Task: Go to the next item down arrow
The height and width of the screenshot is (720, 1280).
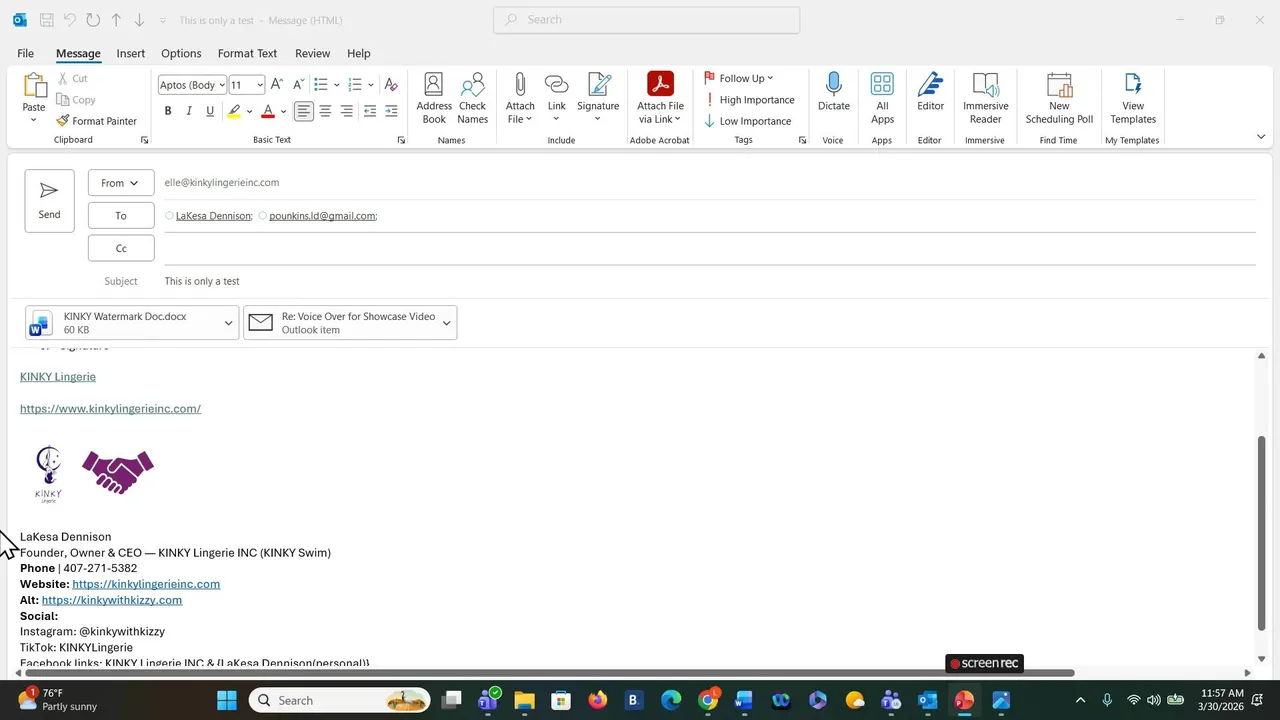Action: pos(139,20)
